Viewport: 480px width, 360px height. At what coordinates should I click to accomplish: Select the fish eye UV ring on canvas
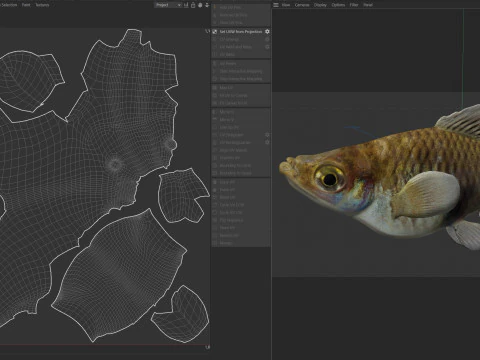click(115, 164)
